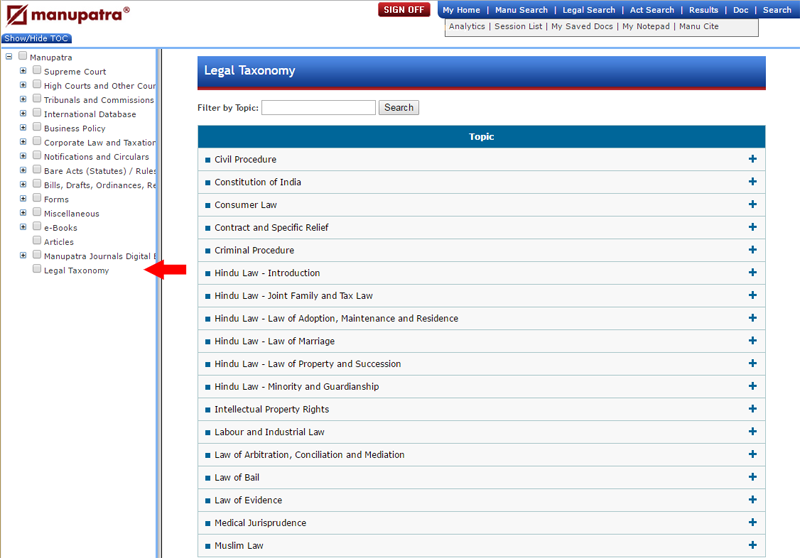Image resolution: width=800 pixels, height=558 pixels.
Task: Open My Notepad link
Action: point(646,27)
